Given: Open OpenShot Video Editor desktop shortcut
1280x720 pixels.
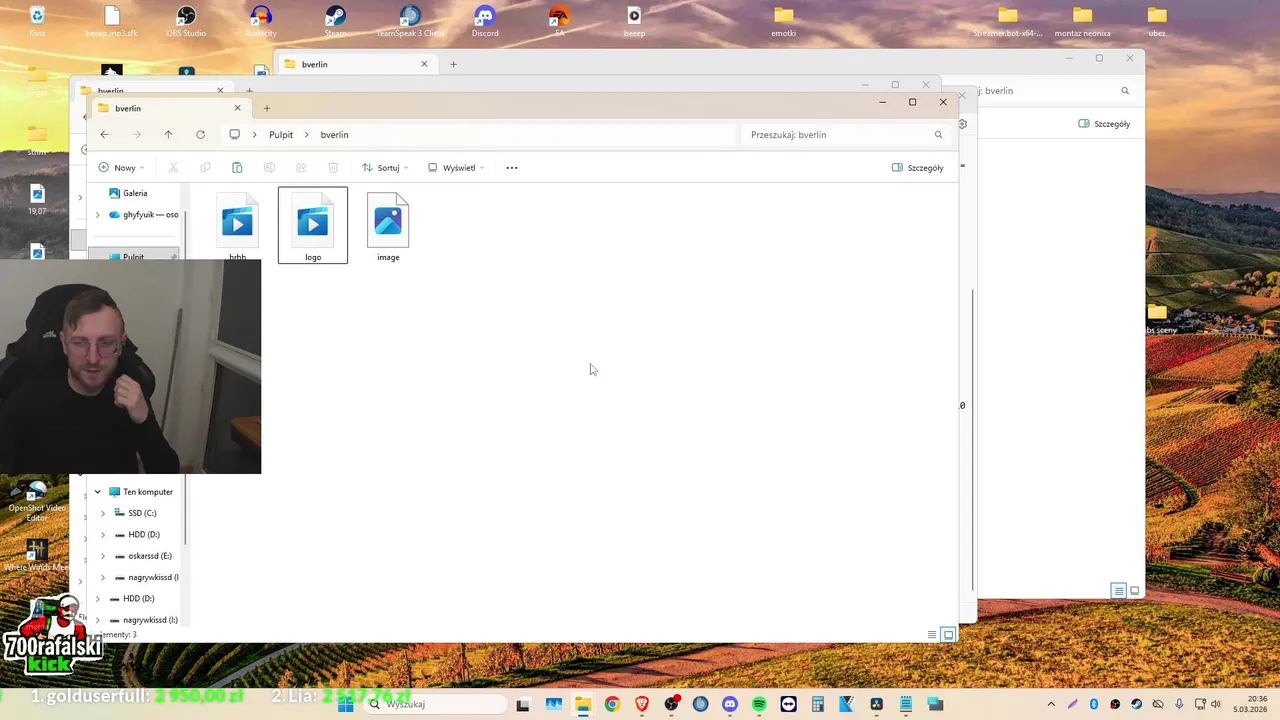Looking at the screenshot, I should tap(37, 501).
